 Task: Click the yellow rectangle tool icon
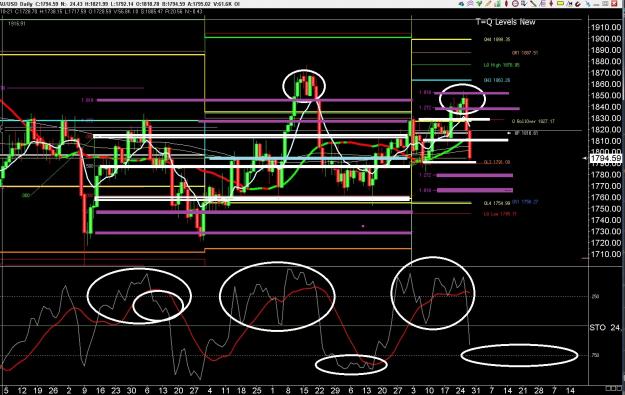(560, 4)
